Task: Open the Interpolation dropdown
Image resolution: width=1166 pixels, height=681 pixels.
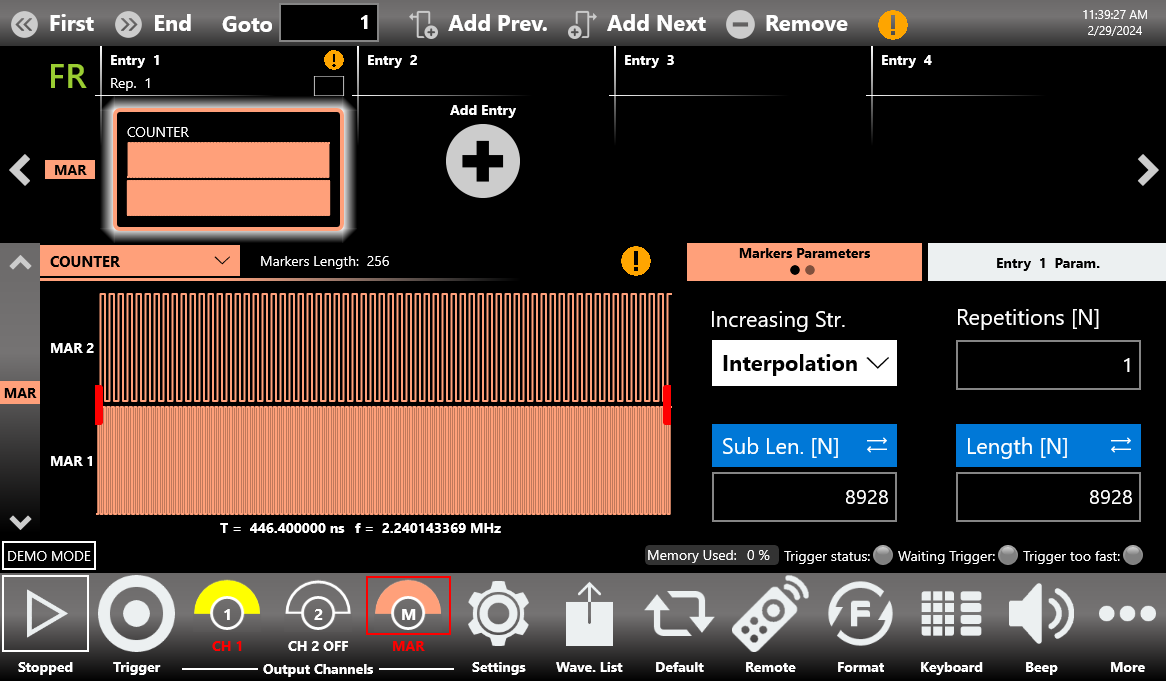Action: click(x=804, y=363)
